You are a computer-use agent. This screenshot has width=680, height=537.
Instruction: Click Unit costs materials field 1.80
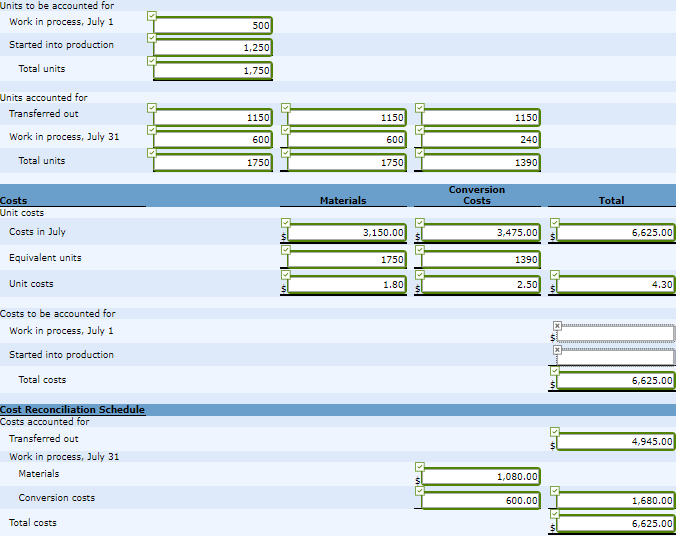coord(347,285)
